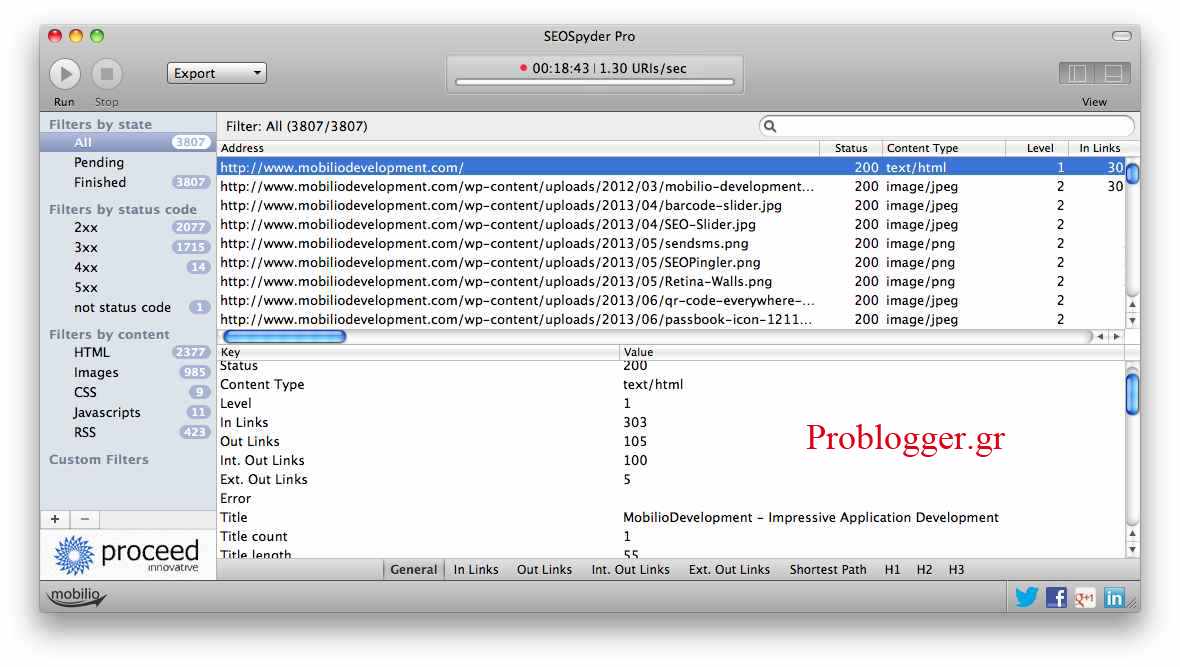Sort by the Content Type column header

point(944,148)
